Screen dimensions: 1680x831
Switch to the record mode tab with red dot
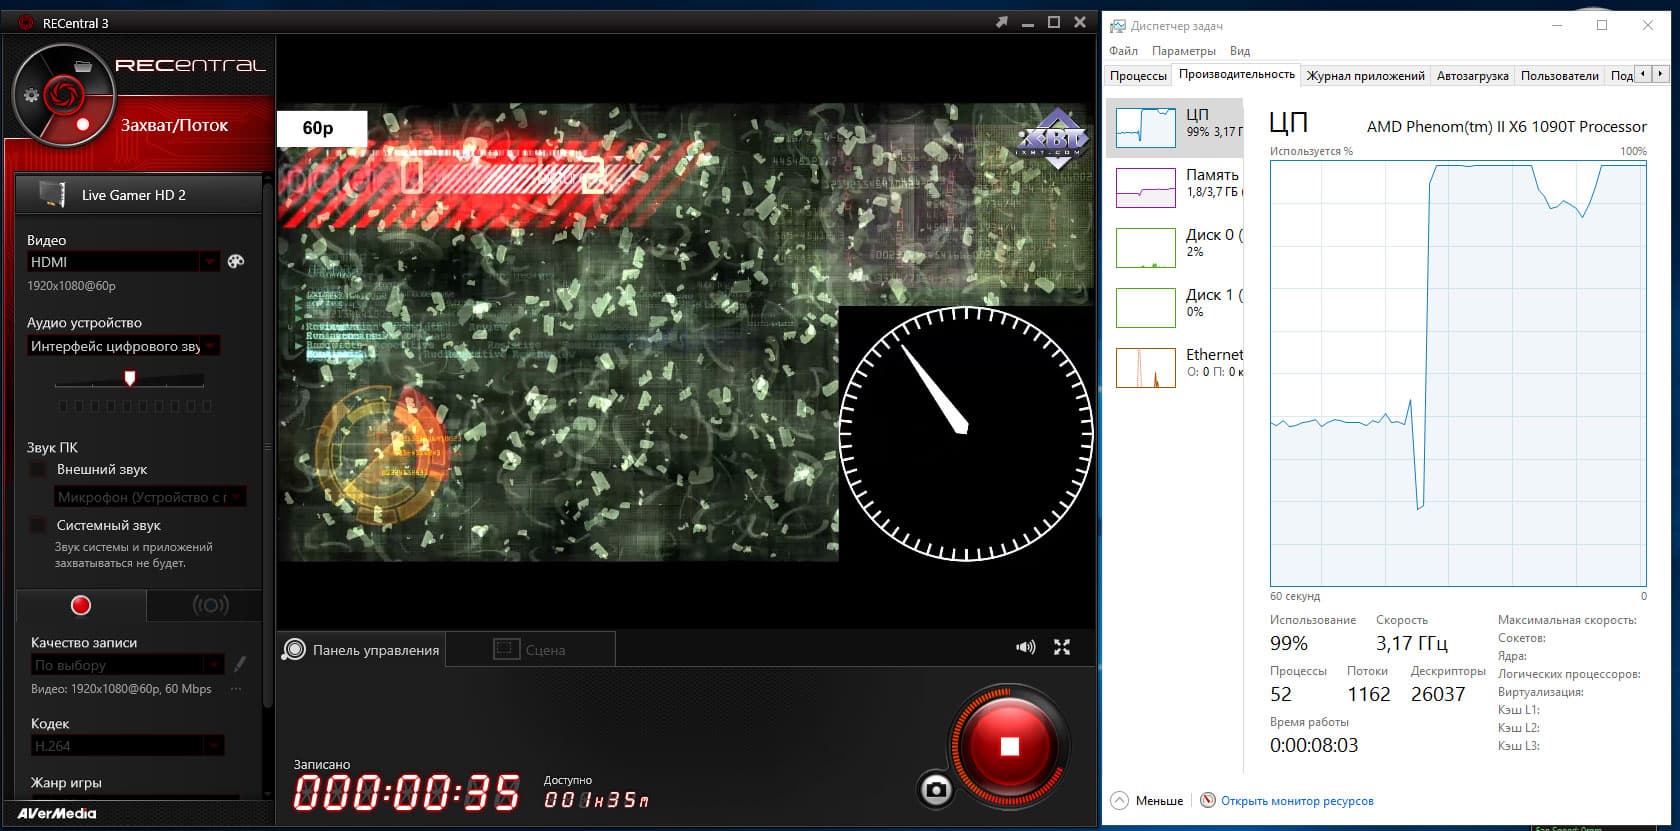click(81, 605)
